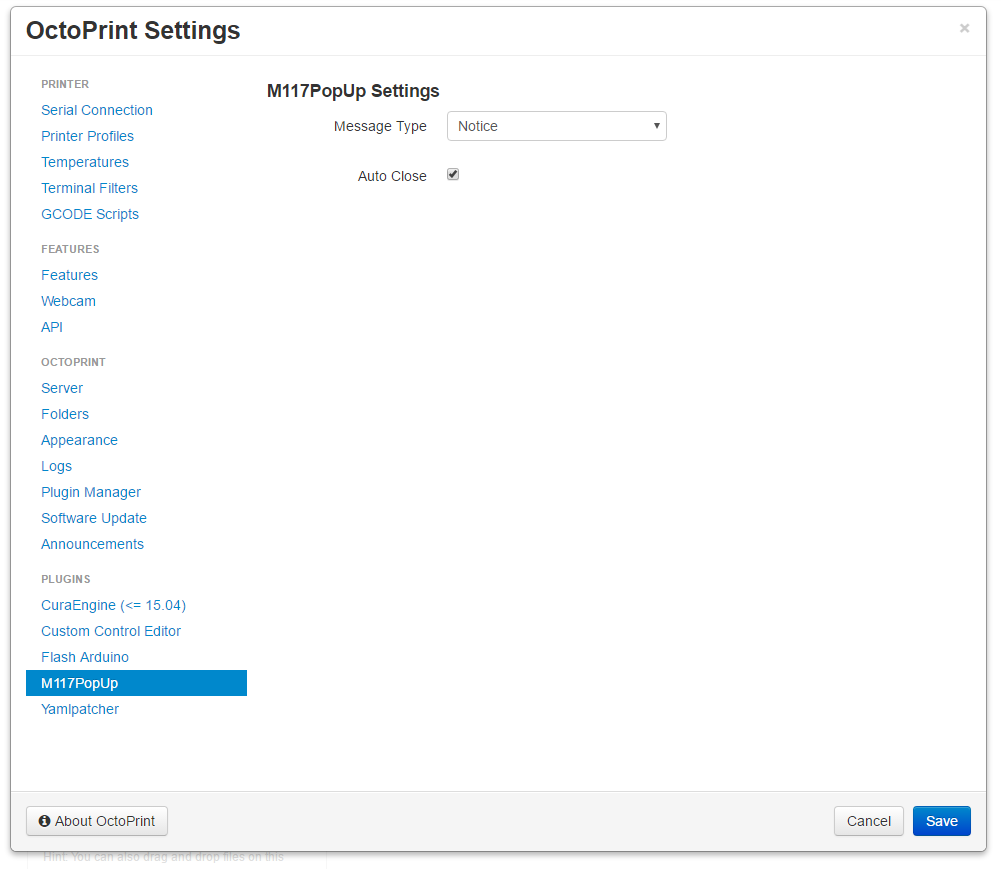Select Terminal Filters in sidebar
Screen dimensions: 1001x869
(89, 188)
